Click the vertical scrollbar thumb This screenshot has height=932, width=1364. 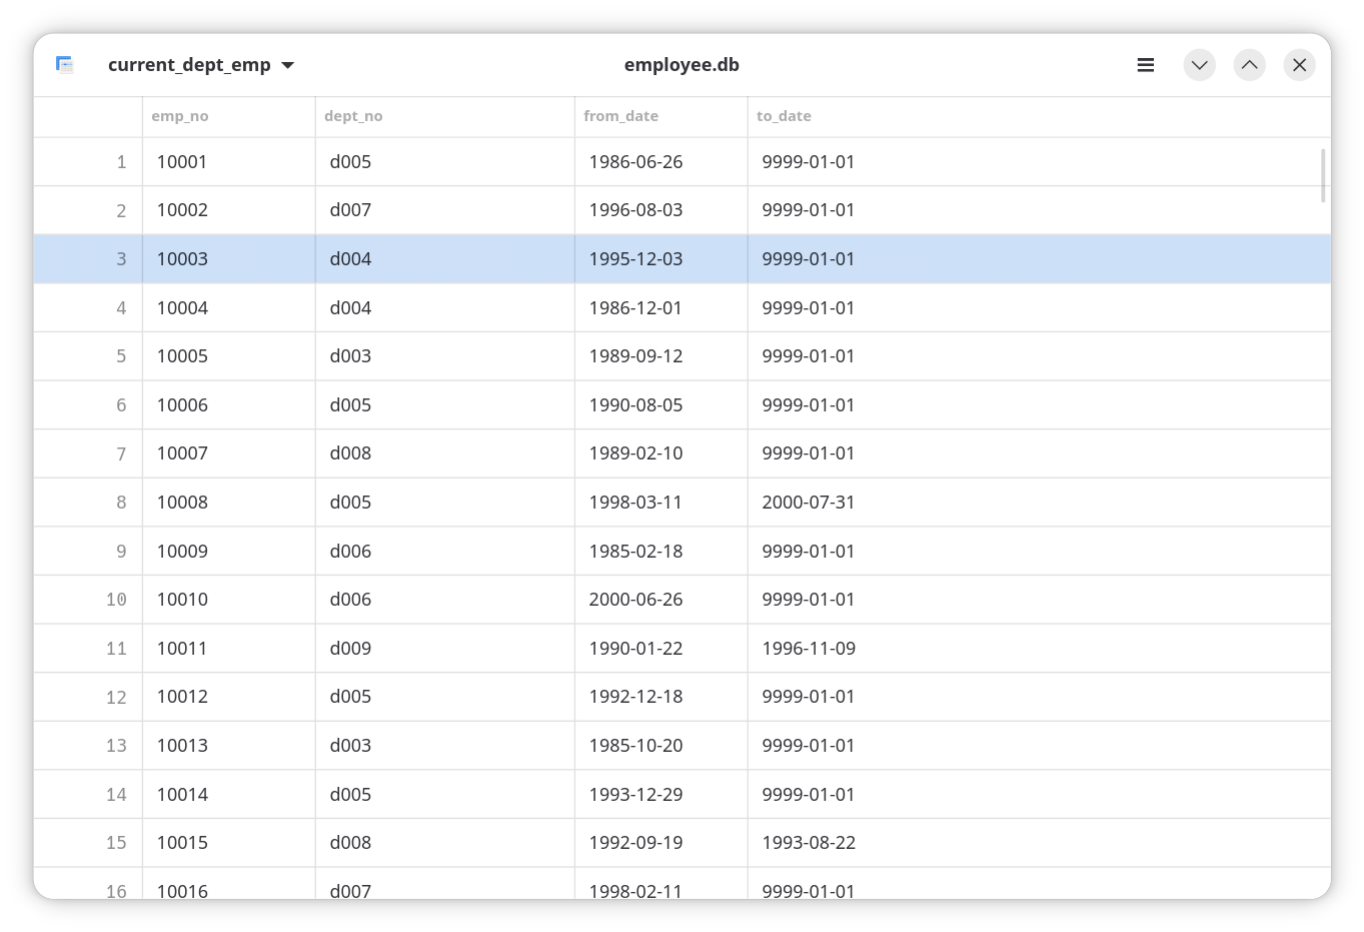(x=1323, y=175)
